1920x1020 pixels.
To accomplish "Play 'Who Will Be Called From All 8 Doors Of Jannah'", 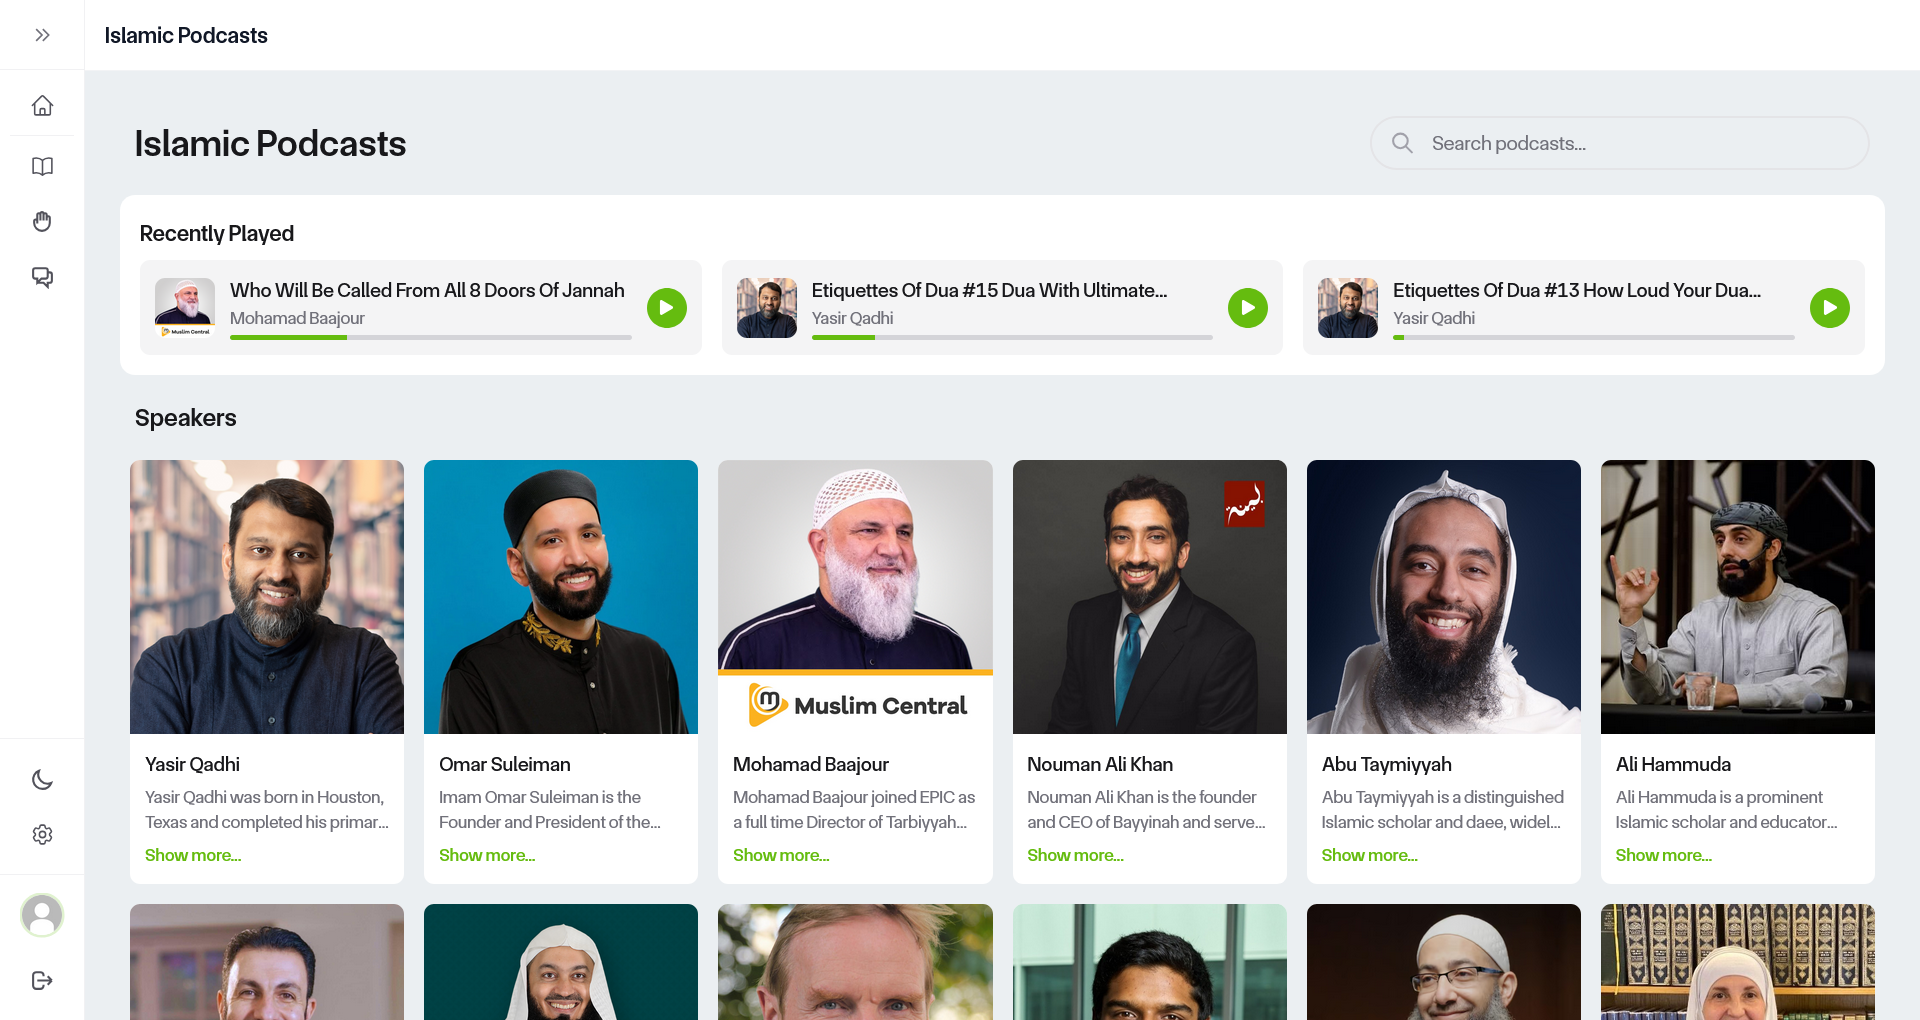I will (667, 308).
